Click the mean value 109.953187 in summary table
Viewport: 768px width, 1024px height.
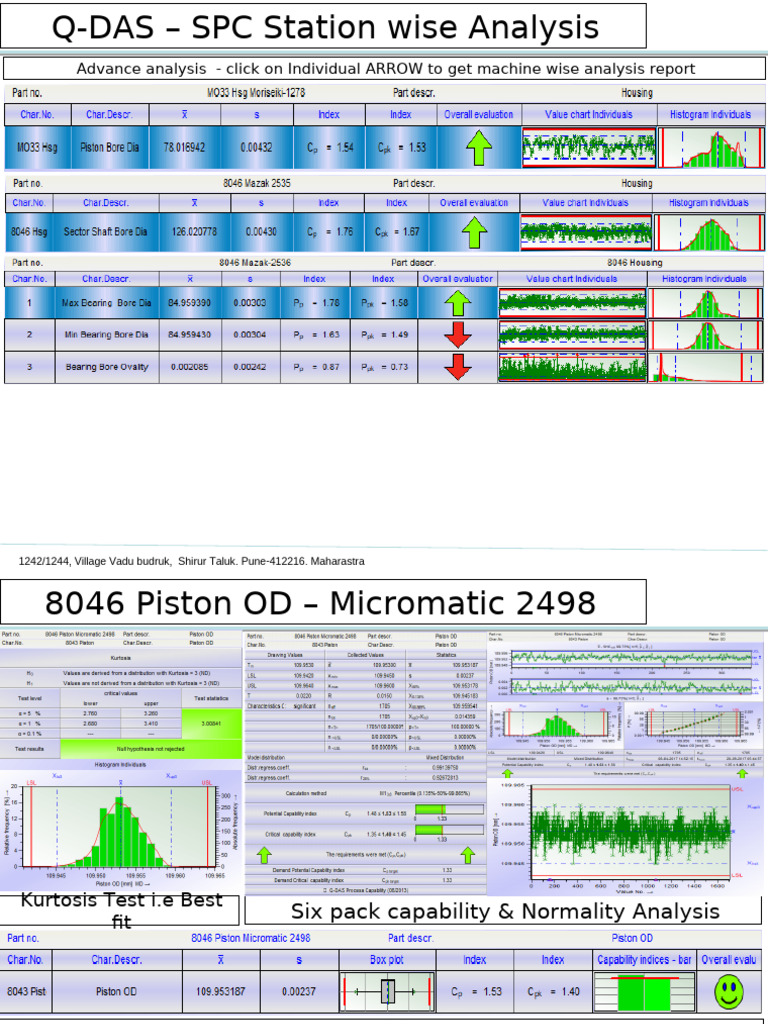[221, 991]
